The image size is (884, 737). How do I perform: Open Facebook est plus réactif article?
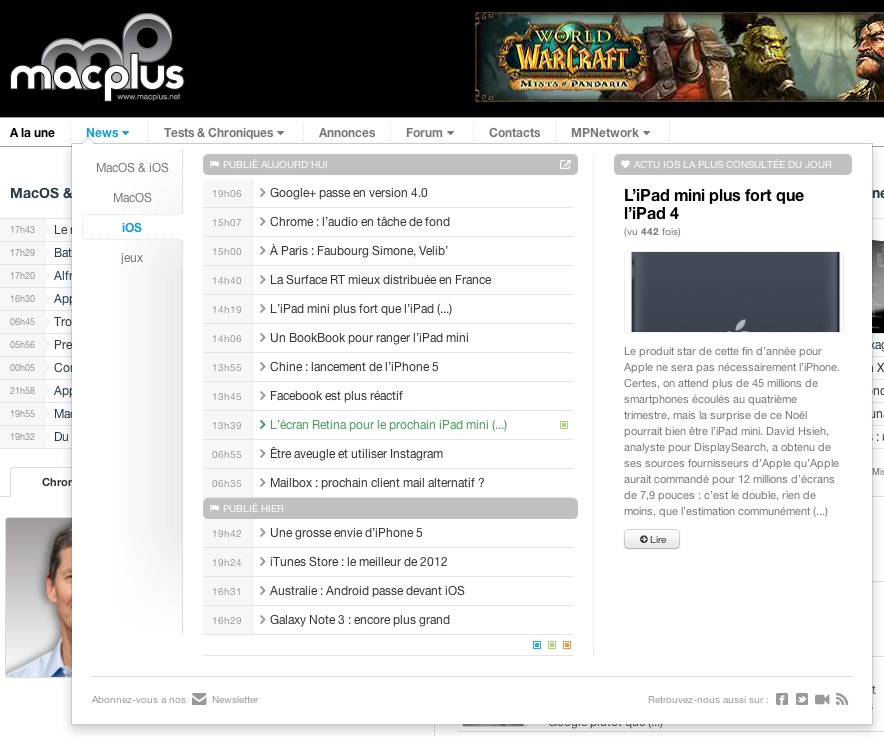coord(336,396)
